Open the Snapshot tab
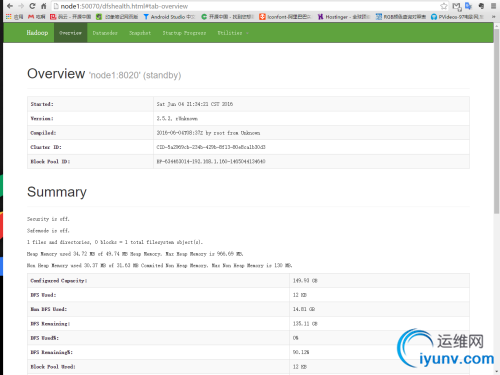 [x=140, y=33]
